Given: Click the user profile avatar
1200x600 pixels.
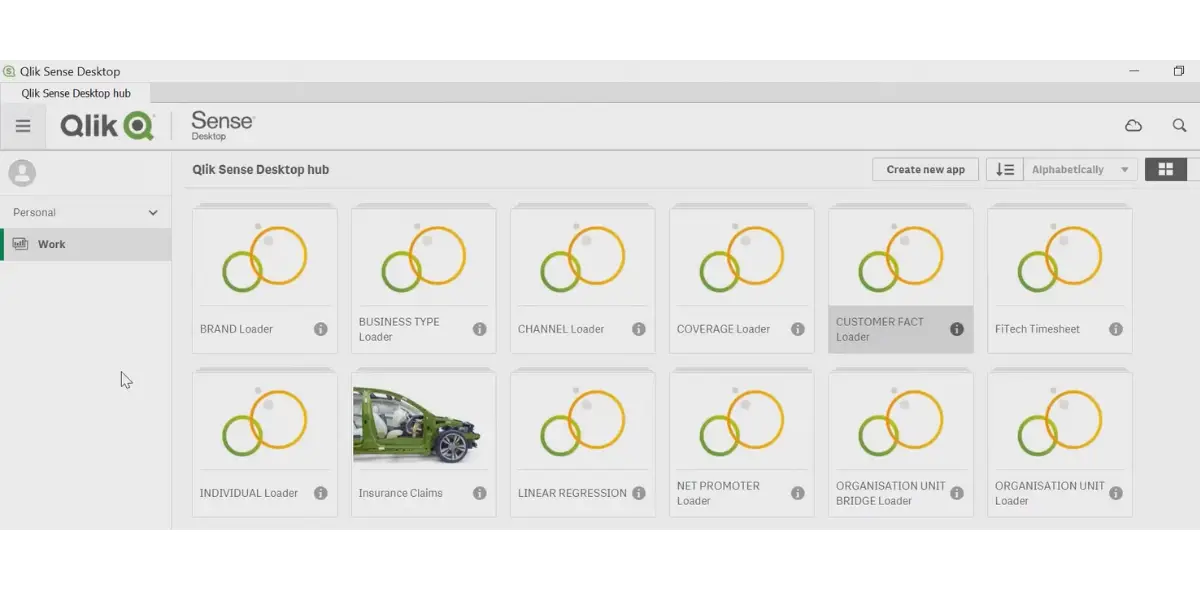Looking at the screenshot, I should click(x=22, y=173).
